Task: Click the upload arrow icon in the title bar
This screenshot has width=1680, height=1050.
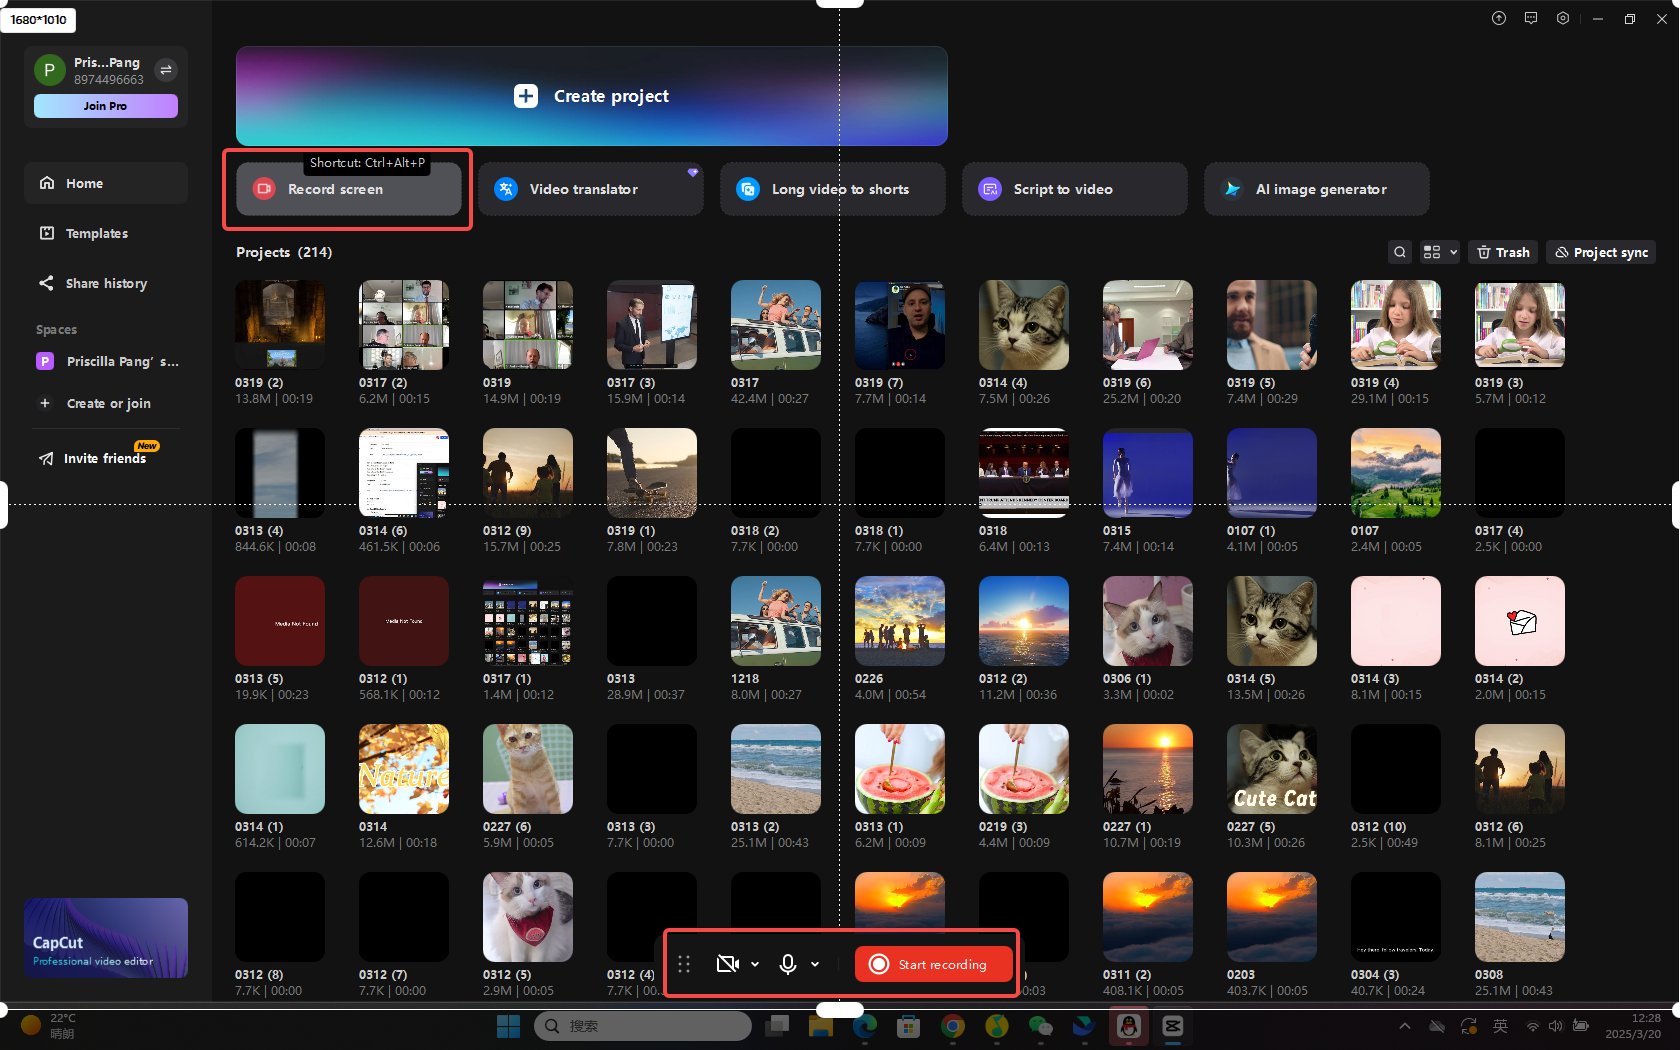Action: tap(1499, 18)
